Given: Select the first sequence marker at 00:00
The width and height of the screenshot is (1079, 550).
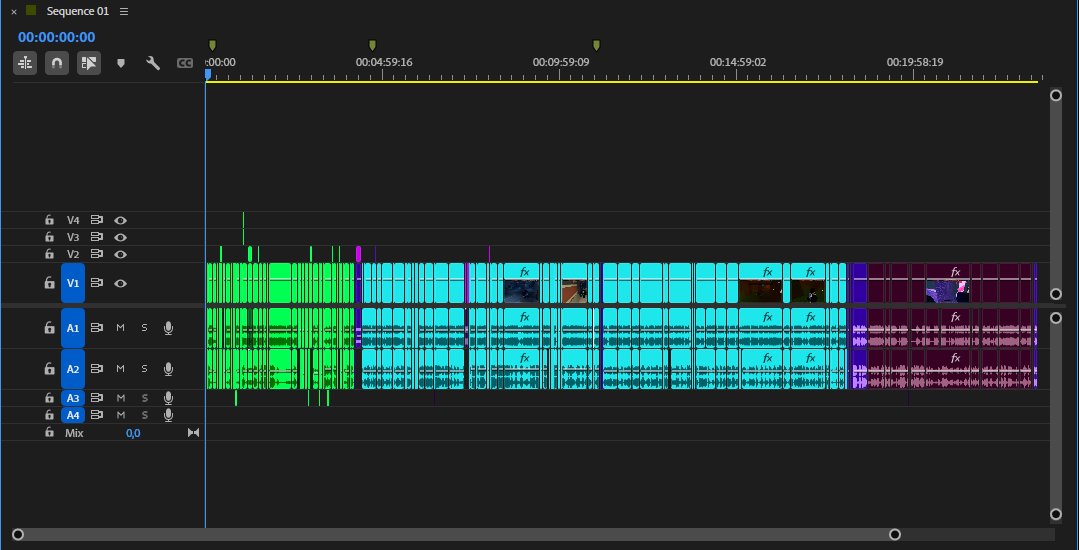Looking at the screenshot, I should point(212,45).
